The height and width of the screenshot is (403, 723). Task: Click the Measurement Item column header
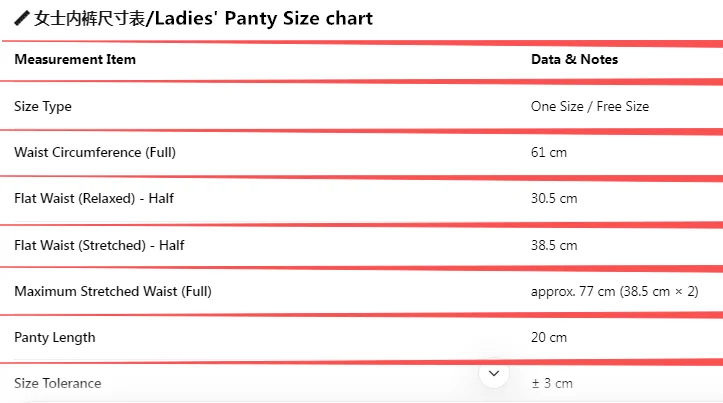coord(75,59)
